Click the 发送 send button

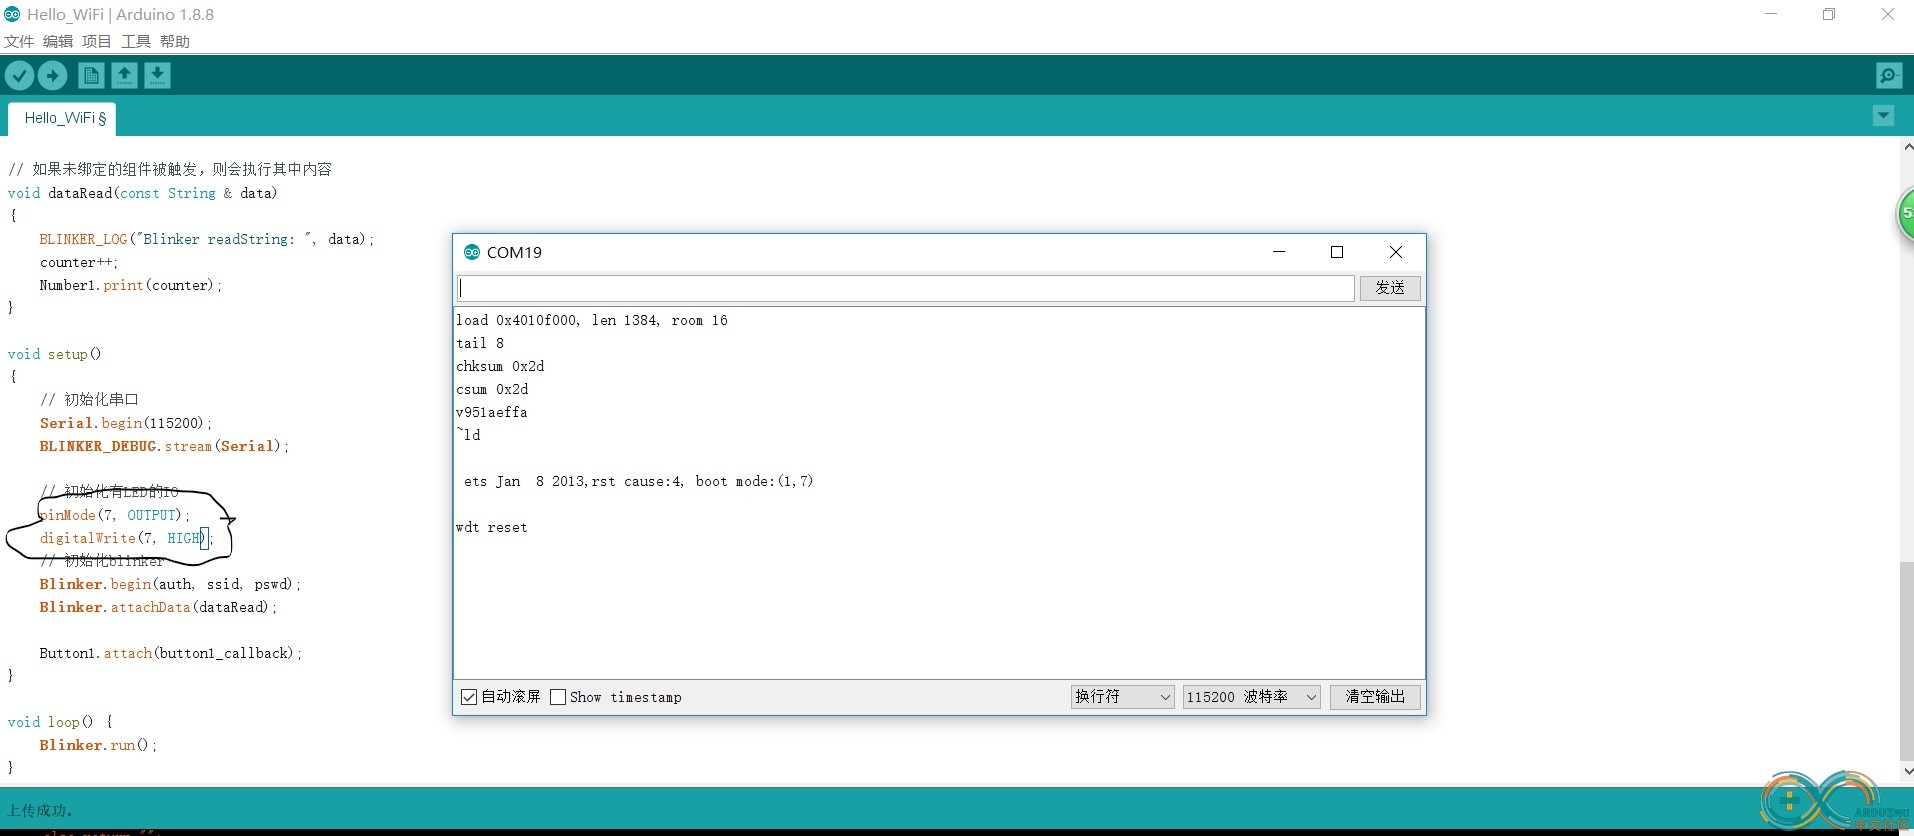(x=1390, y=288)
